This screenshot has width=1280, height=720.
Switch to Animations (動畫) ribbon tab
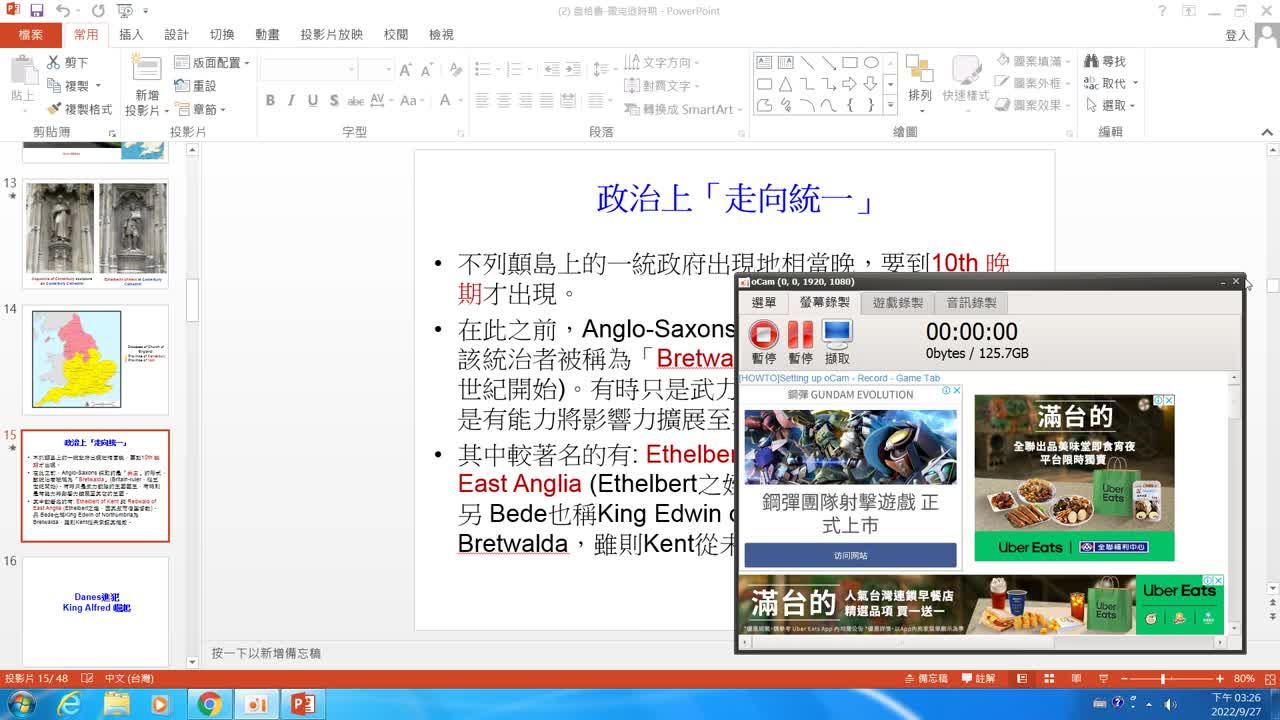[267, 35]
